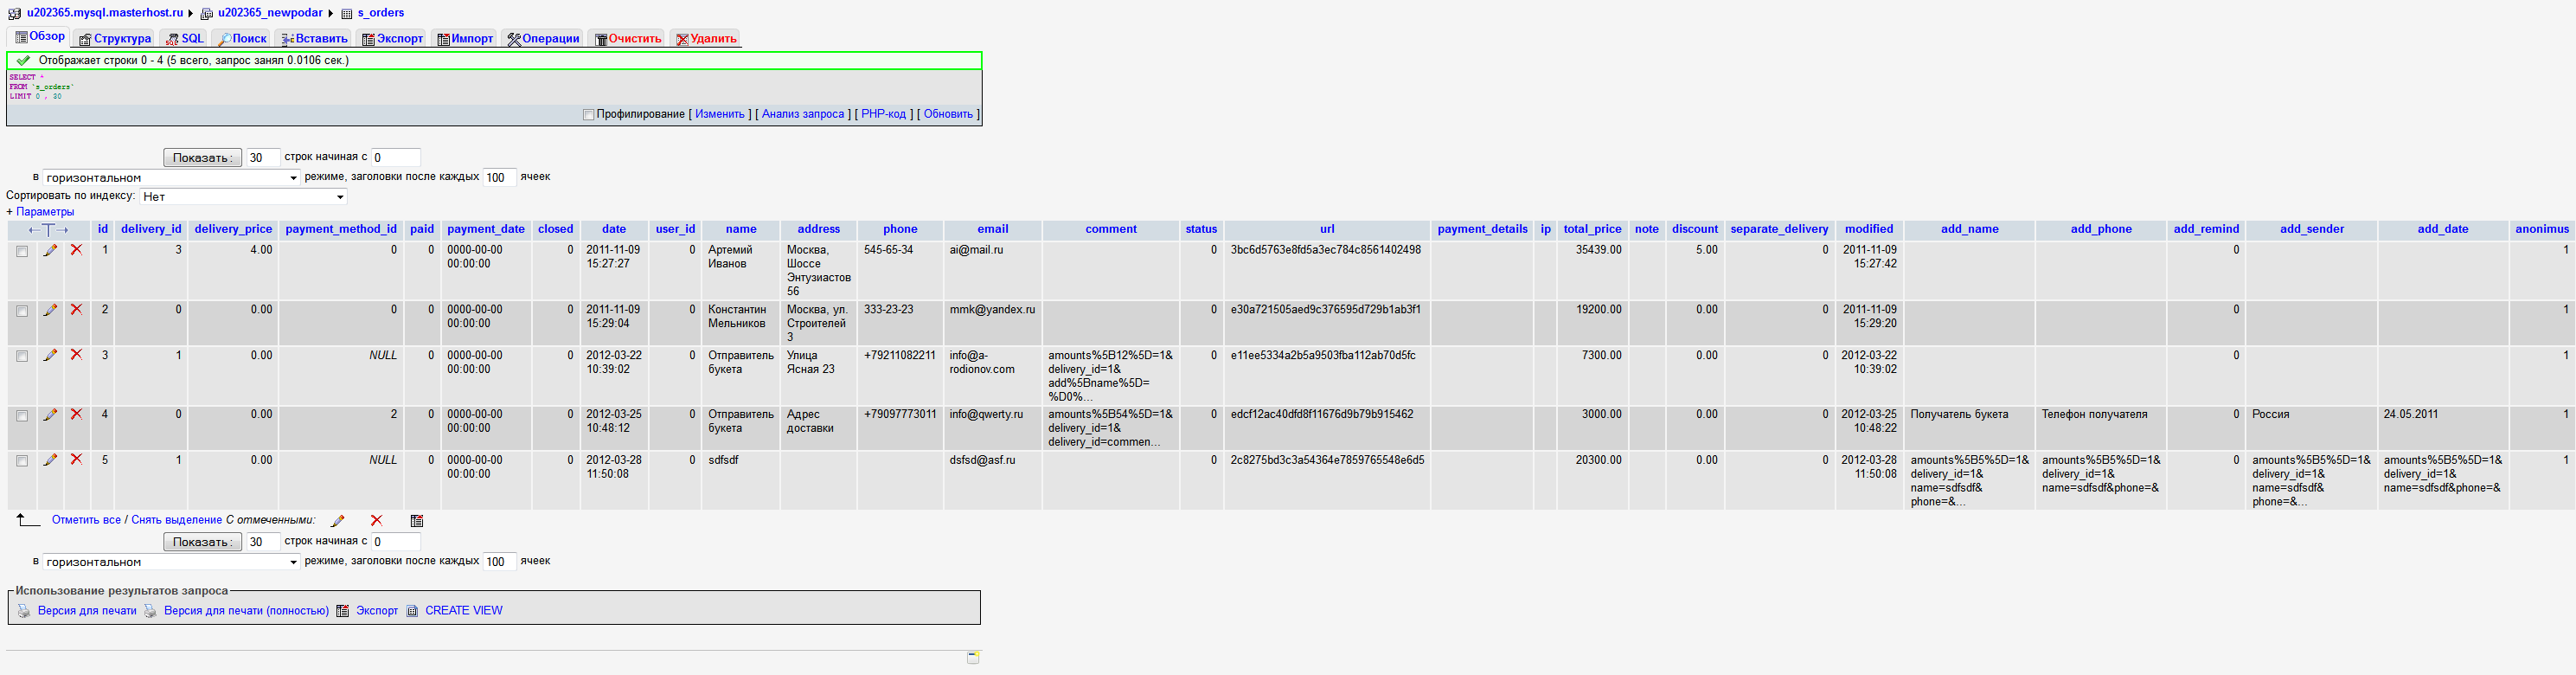Click the lower Показать button
Image resolution: width=2576 pixels, height=675 pixels.
[x=202, y=542]
